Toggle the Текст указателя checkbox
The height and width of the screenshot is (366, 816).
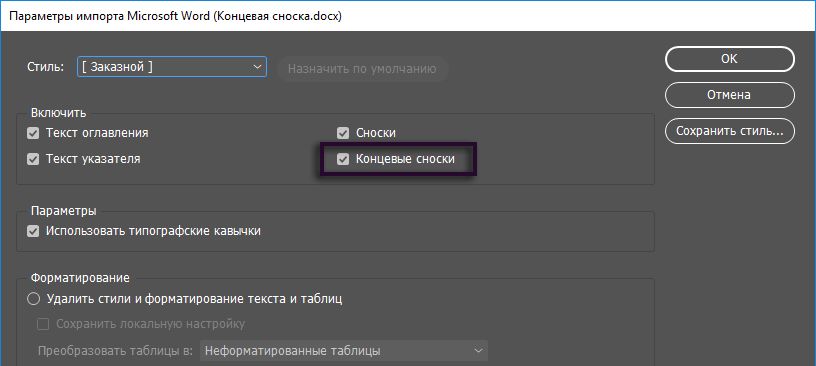point(34,159)
